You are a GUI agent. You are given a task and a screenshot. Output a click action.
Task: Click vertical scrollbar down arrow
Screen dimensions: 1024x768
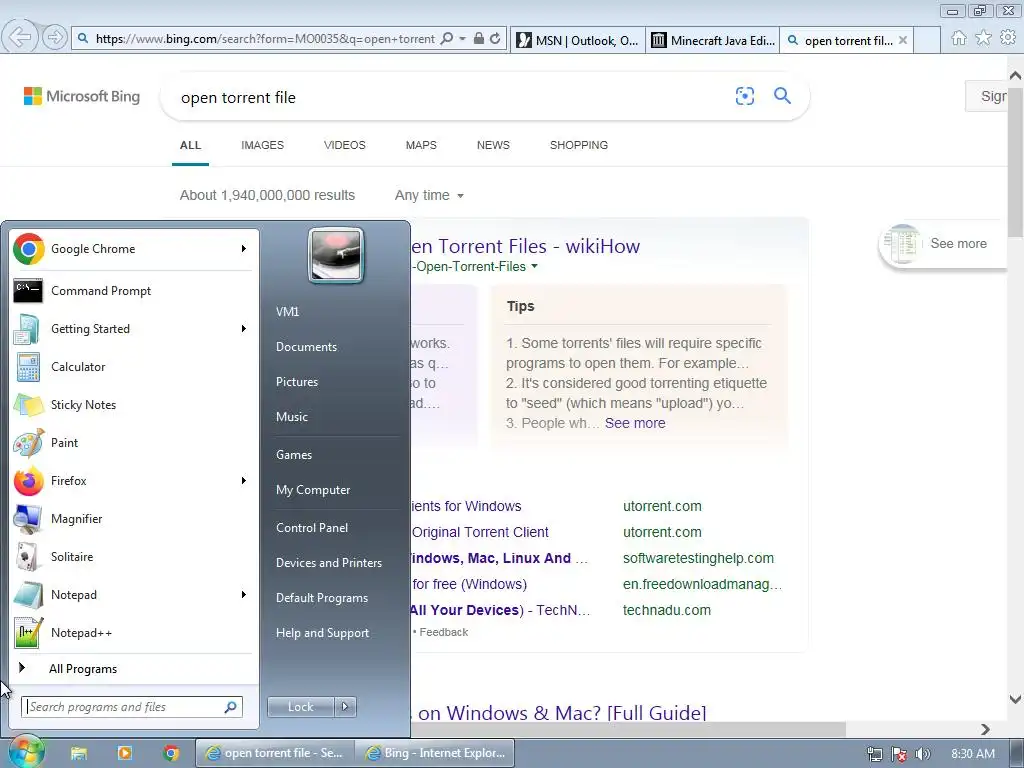point(1016,699)
